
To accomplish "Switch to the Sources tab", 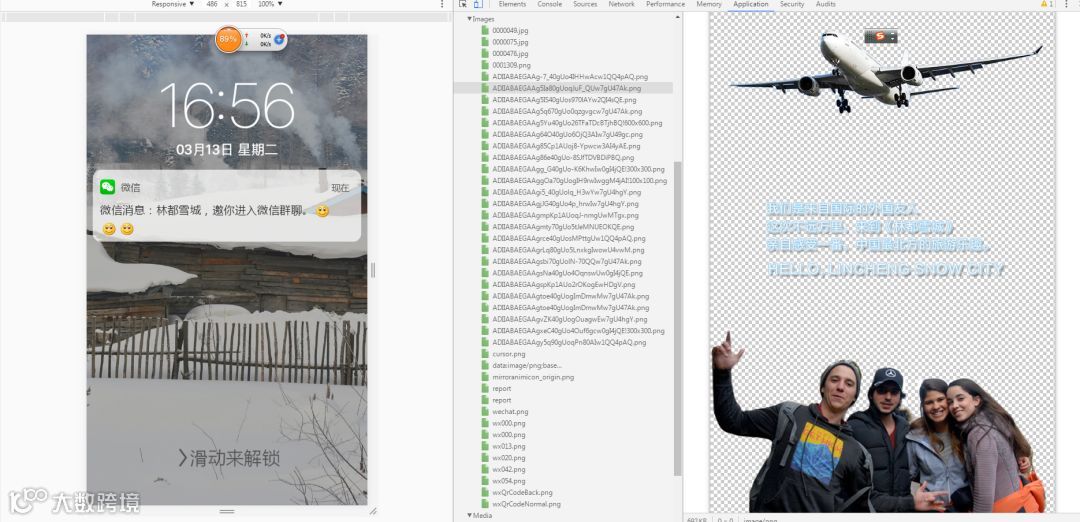I will point(585,4).
